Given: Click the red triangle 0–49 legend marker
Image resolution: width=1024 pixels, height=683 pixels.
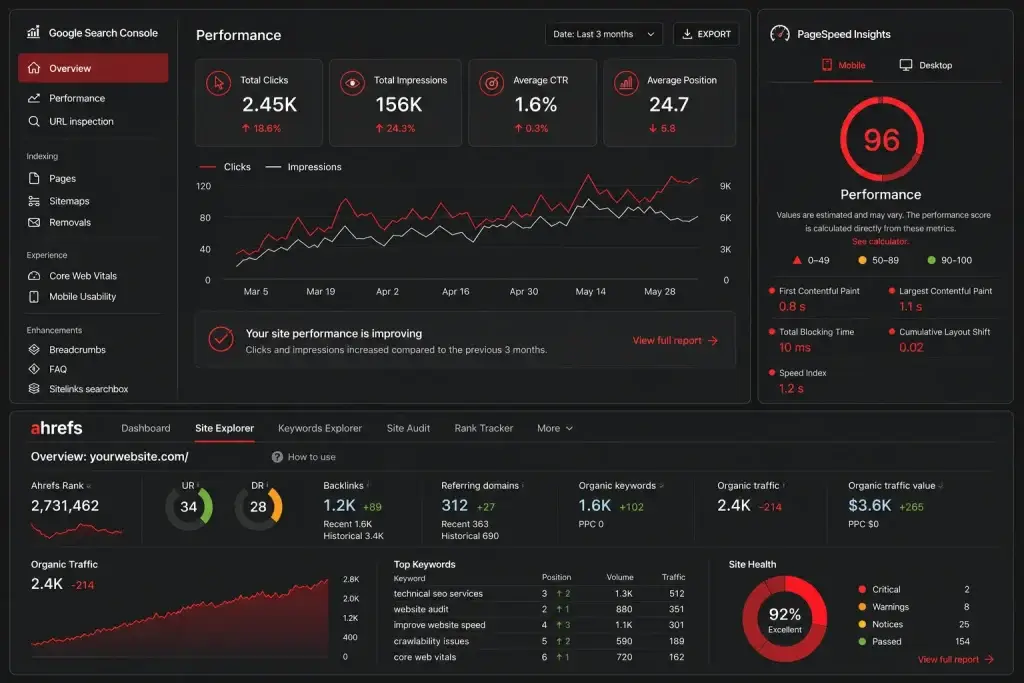Looking at the screenshot, I should tap(797, 260).
